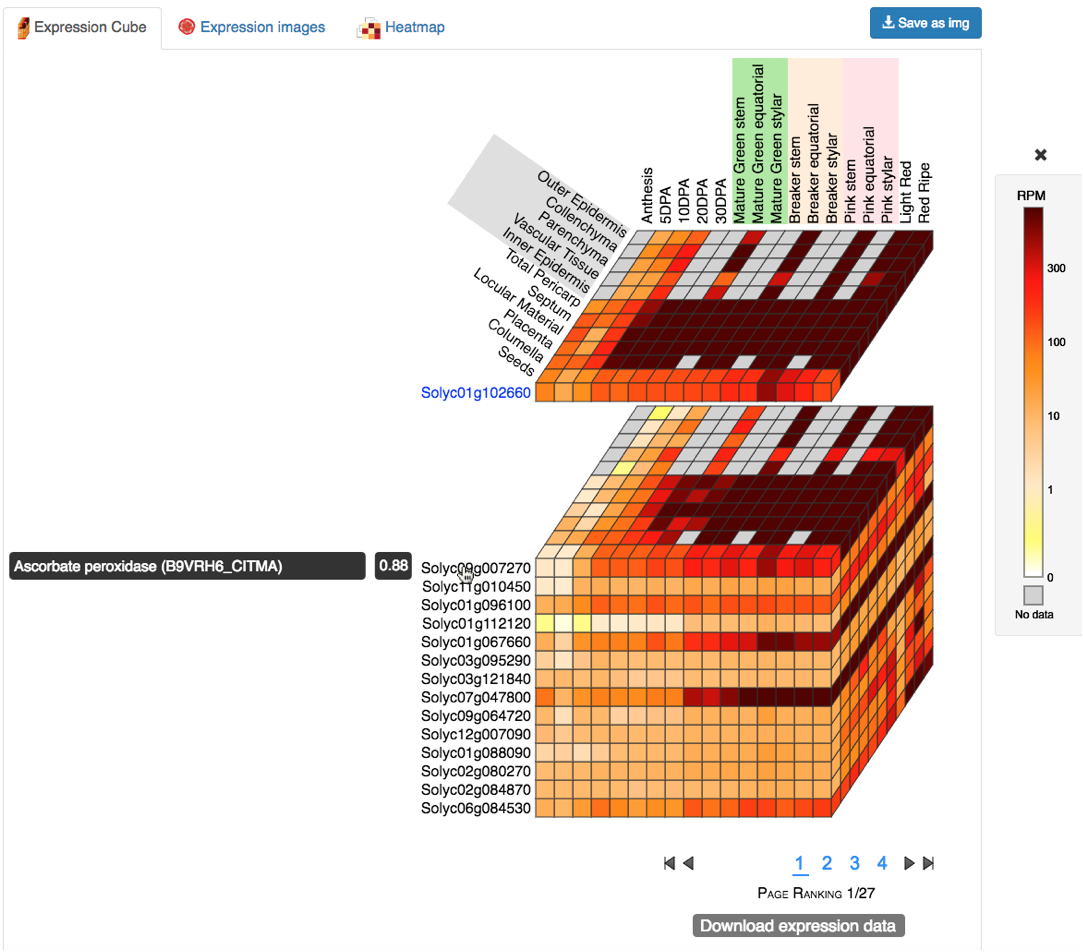This screenshot has width=1083, height=952.
Task: Switch to Expression images tab
Action: tap(262, 28)
